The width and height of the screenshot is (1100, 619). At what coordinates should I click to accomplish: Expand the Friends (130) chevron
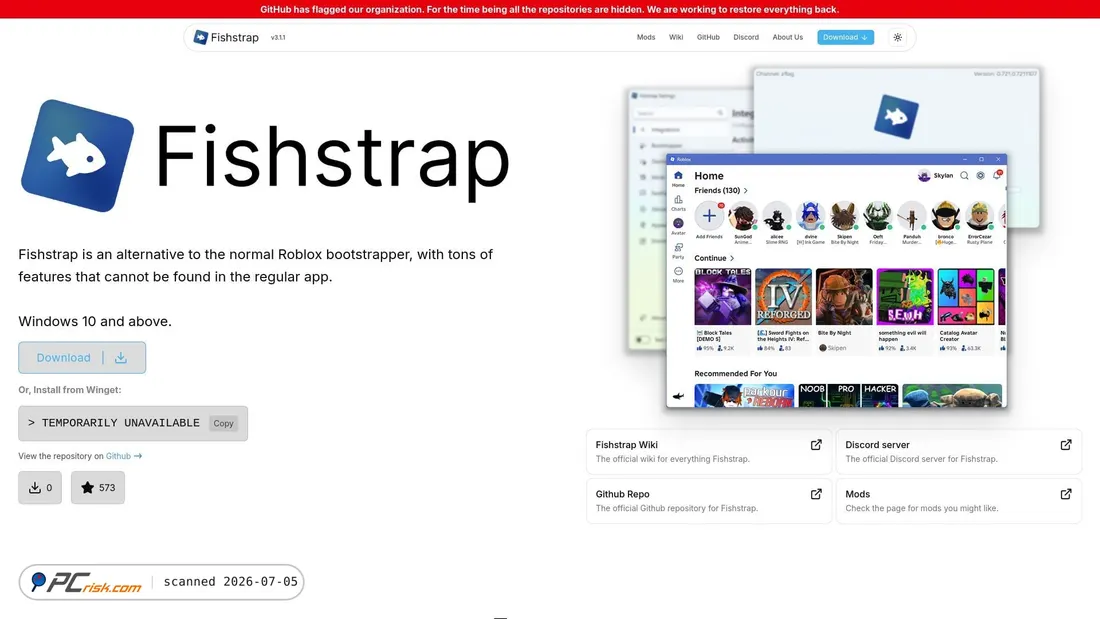[x=746, y=191]
